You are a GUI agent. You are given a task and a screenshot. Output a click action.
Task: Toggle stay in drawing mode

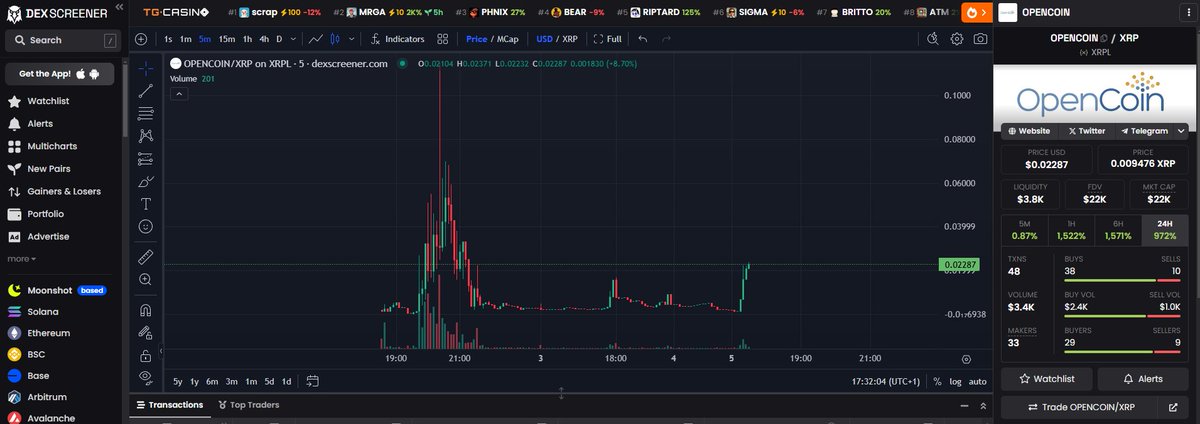tap(146, 332)
